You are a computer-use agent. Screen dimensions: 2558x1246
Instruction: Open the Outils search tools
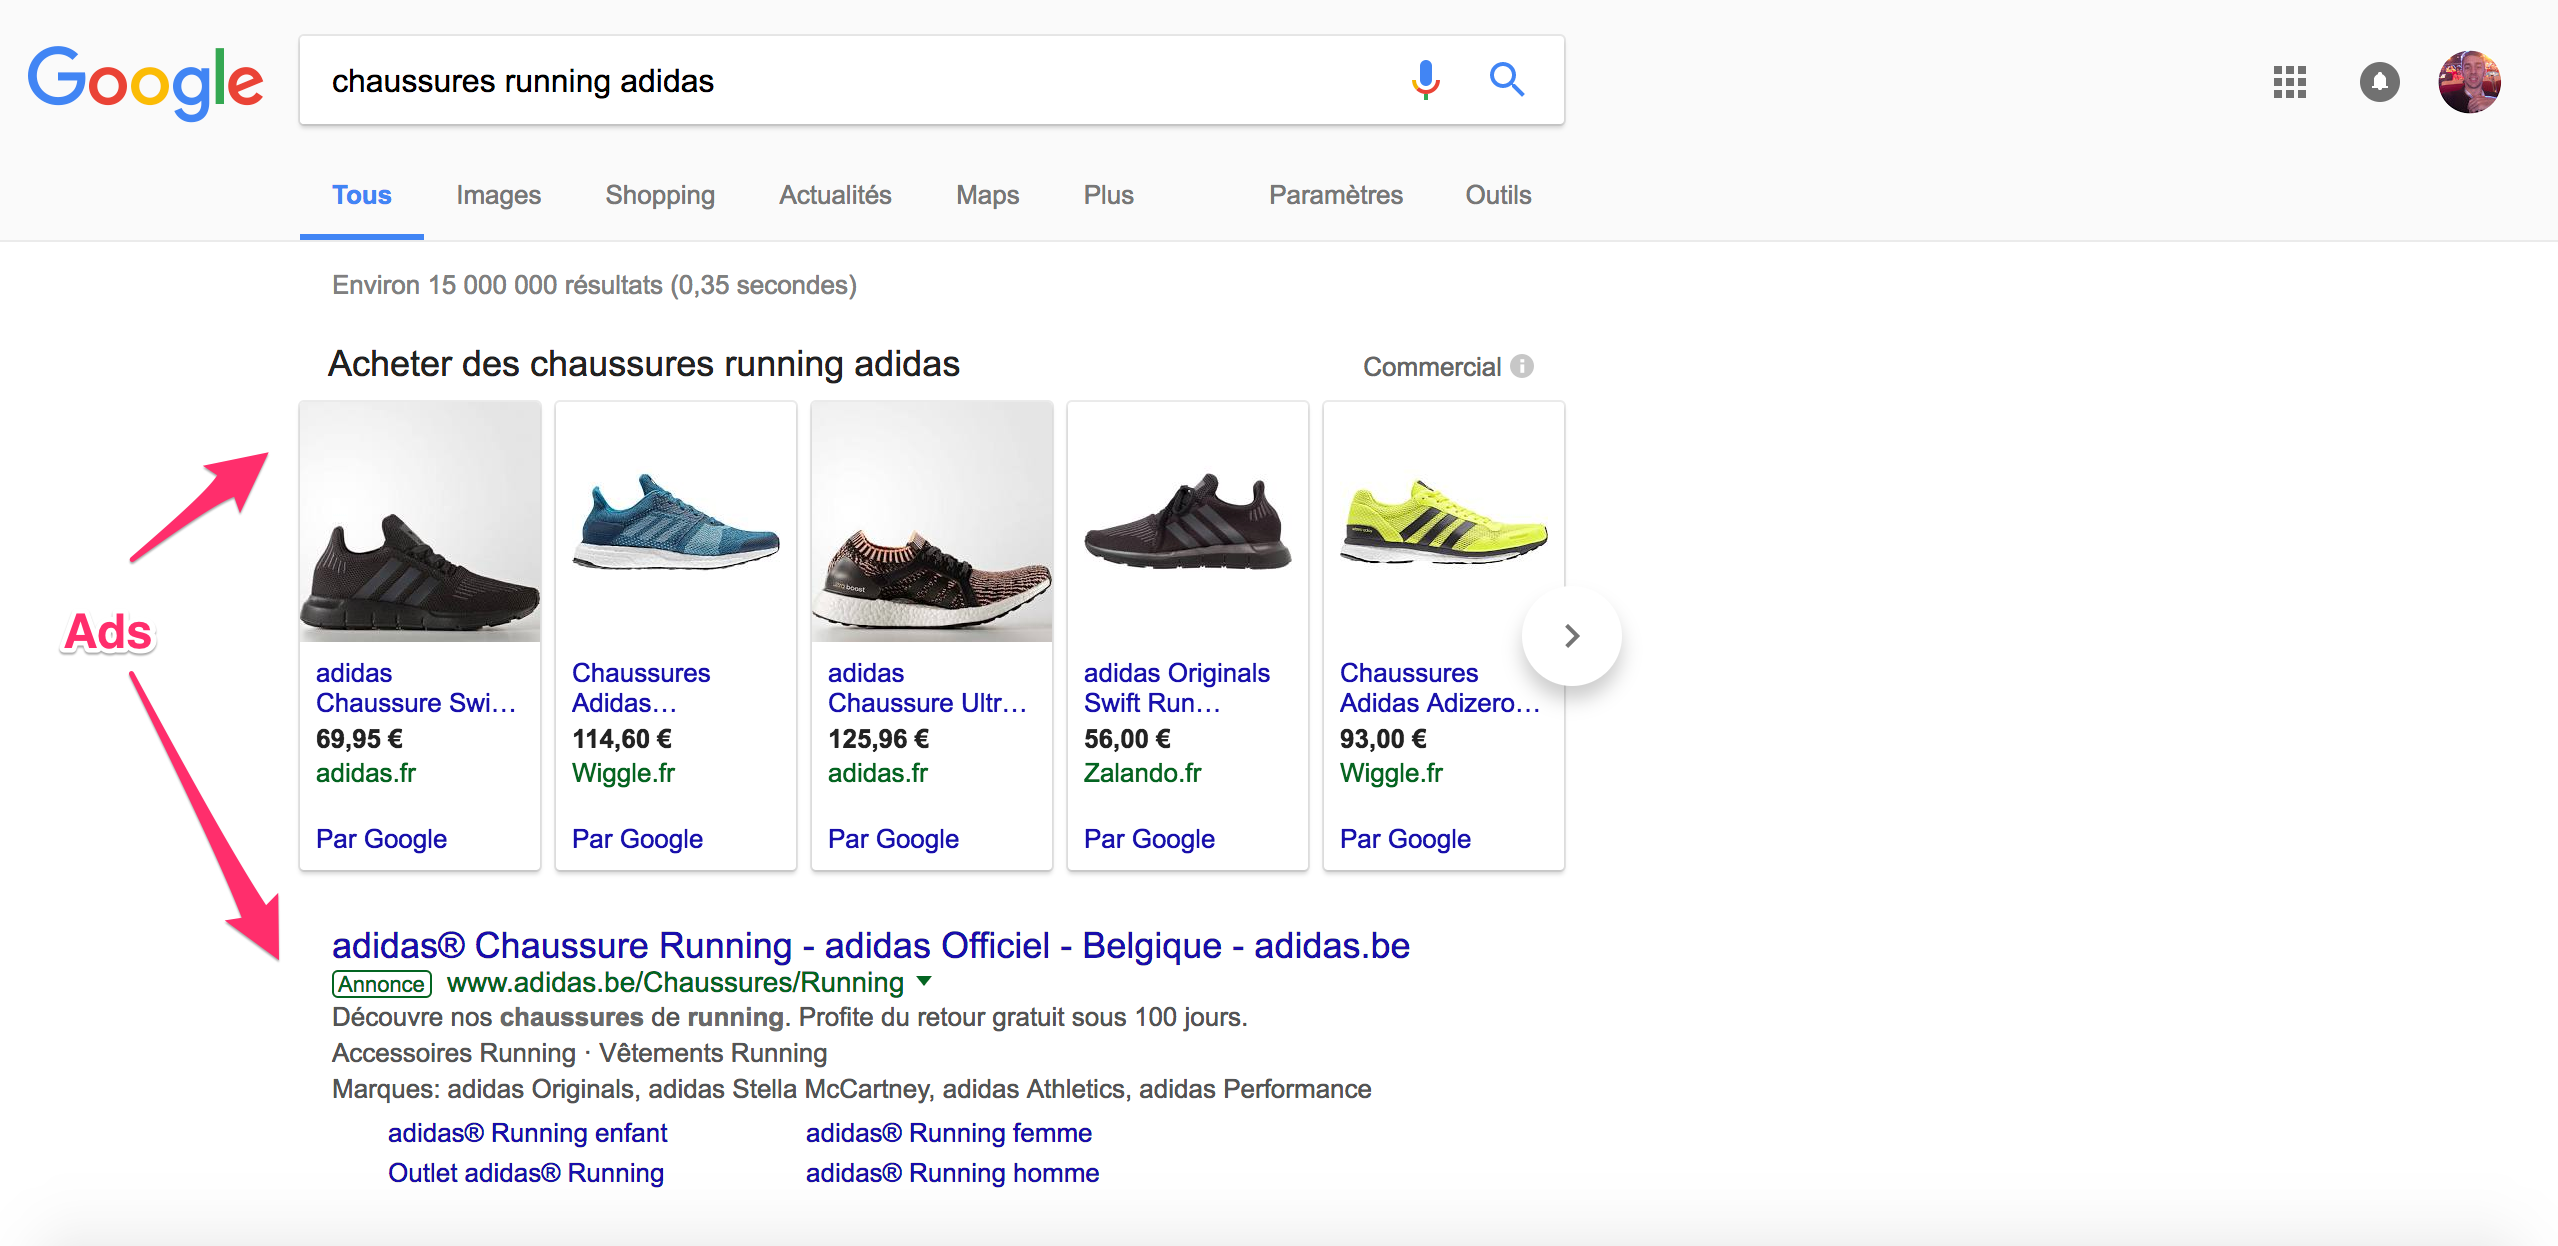(1497, 195)
